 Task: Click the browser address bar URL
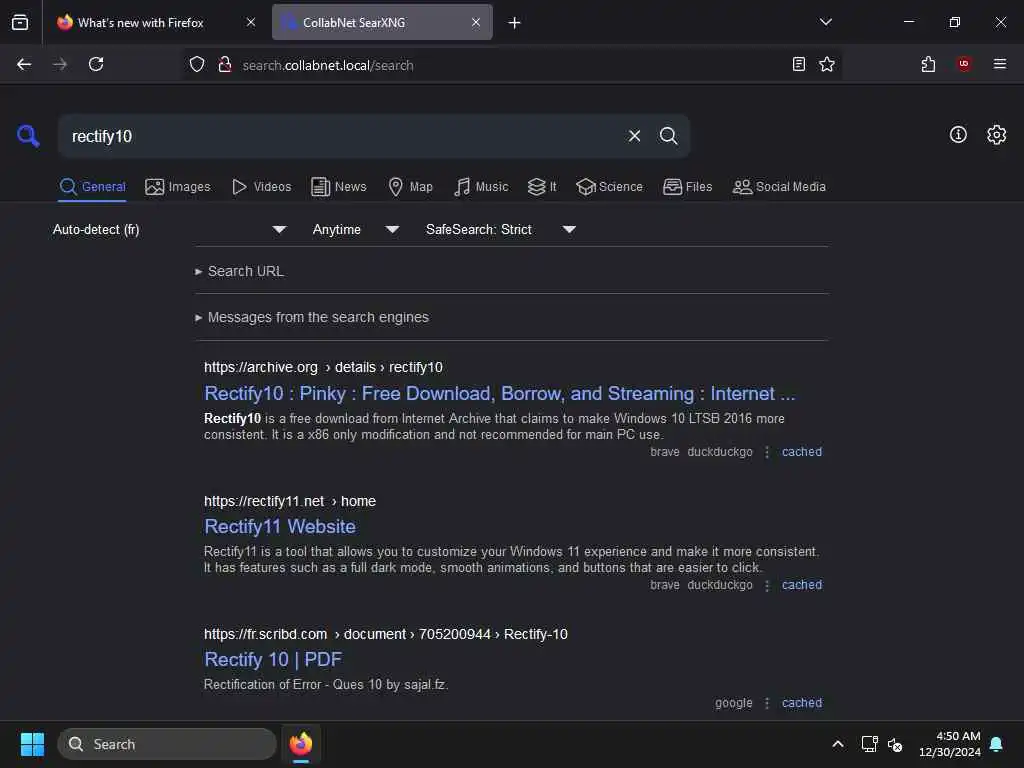328,65
